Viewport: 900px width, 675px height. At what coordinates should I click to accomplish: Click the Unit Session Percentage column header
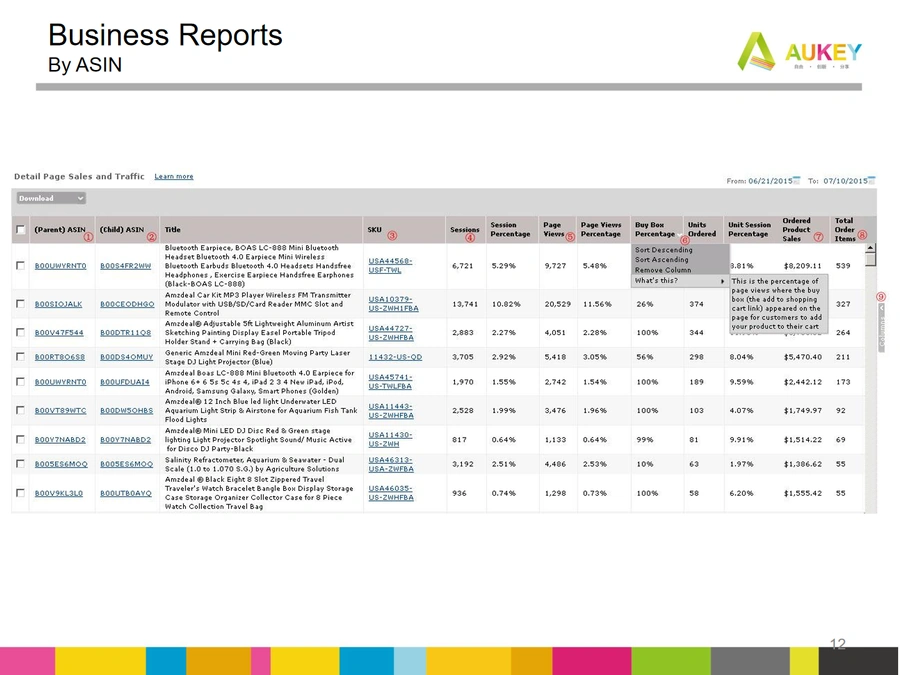pos(749,230)
